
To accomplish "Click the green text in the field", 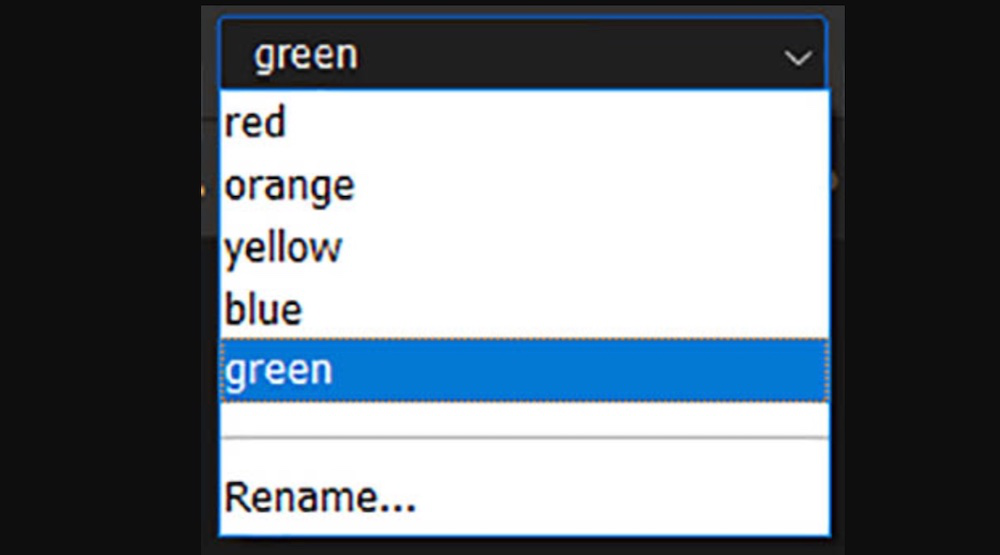I will coord(305,55).
